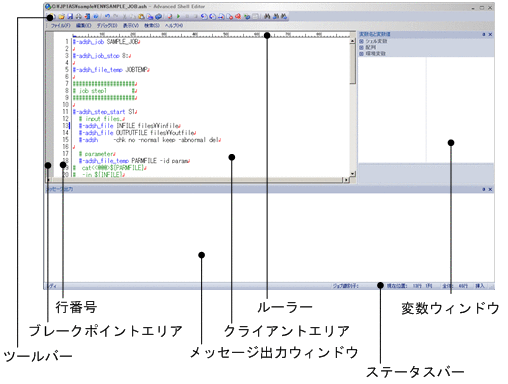Click the editor vertical scrollbar up arrow
The image size is (508, 384).
click(353, 41)
